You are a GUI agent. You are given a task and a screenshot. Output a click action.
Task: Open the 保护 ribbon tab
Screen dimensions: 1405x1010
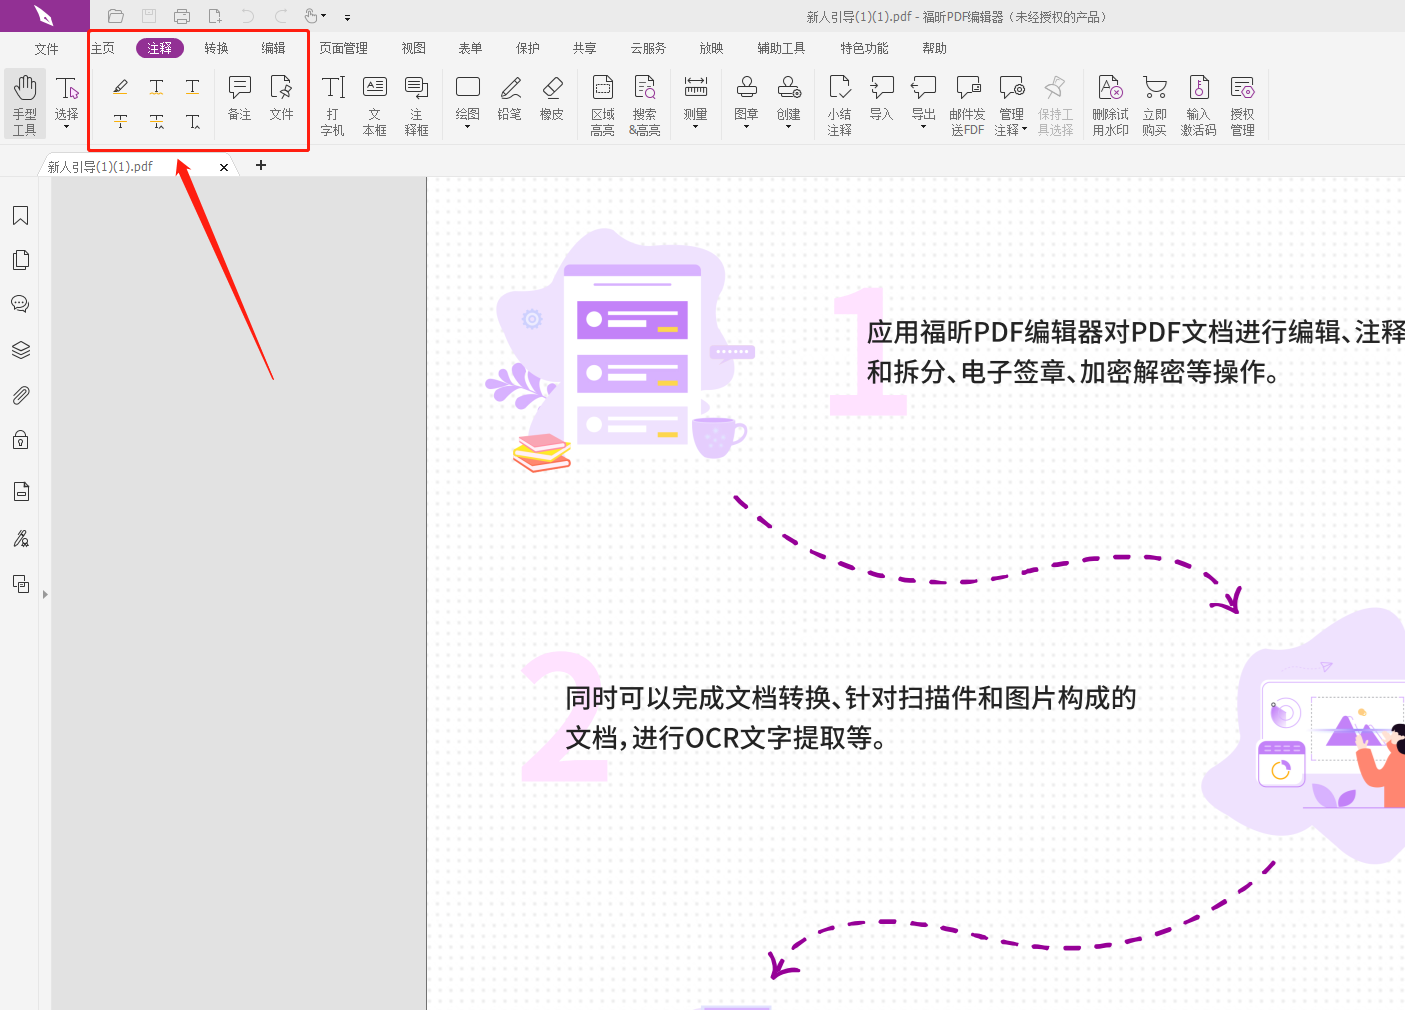528,48
